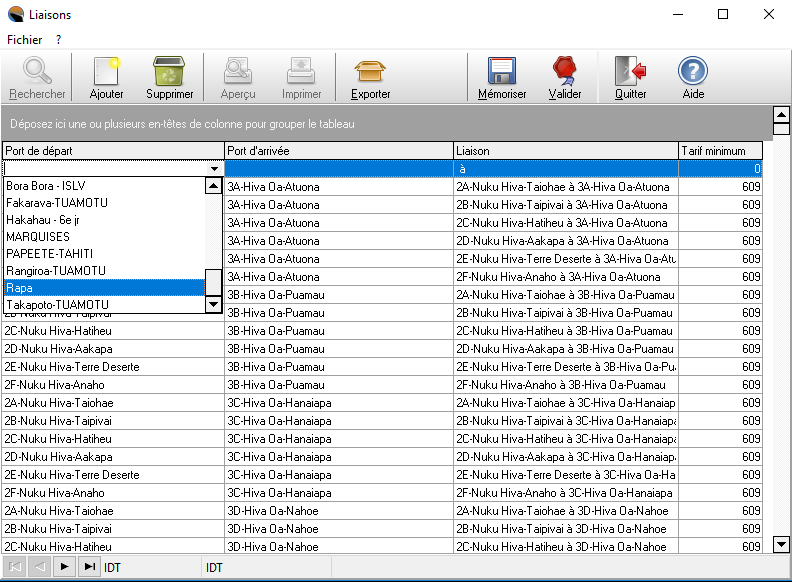The image size is (792, 582).
Task: Select the 2F-Nuku Hiva-Anaho à 3B-Hiva Oa-Puamau cell
Action: 565,385
